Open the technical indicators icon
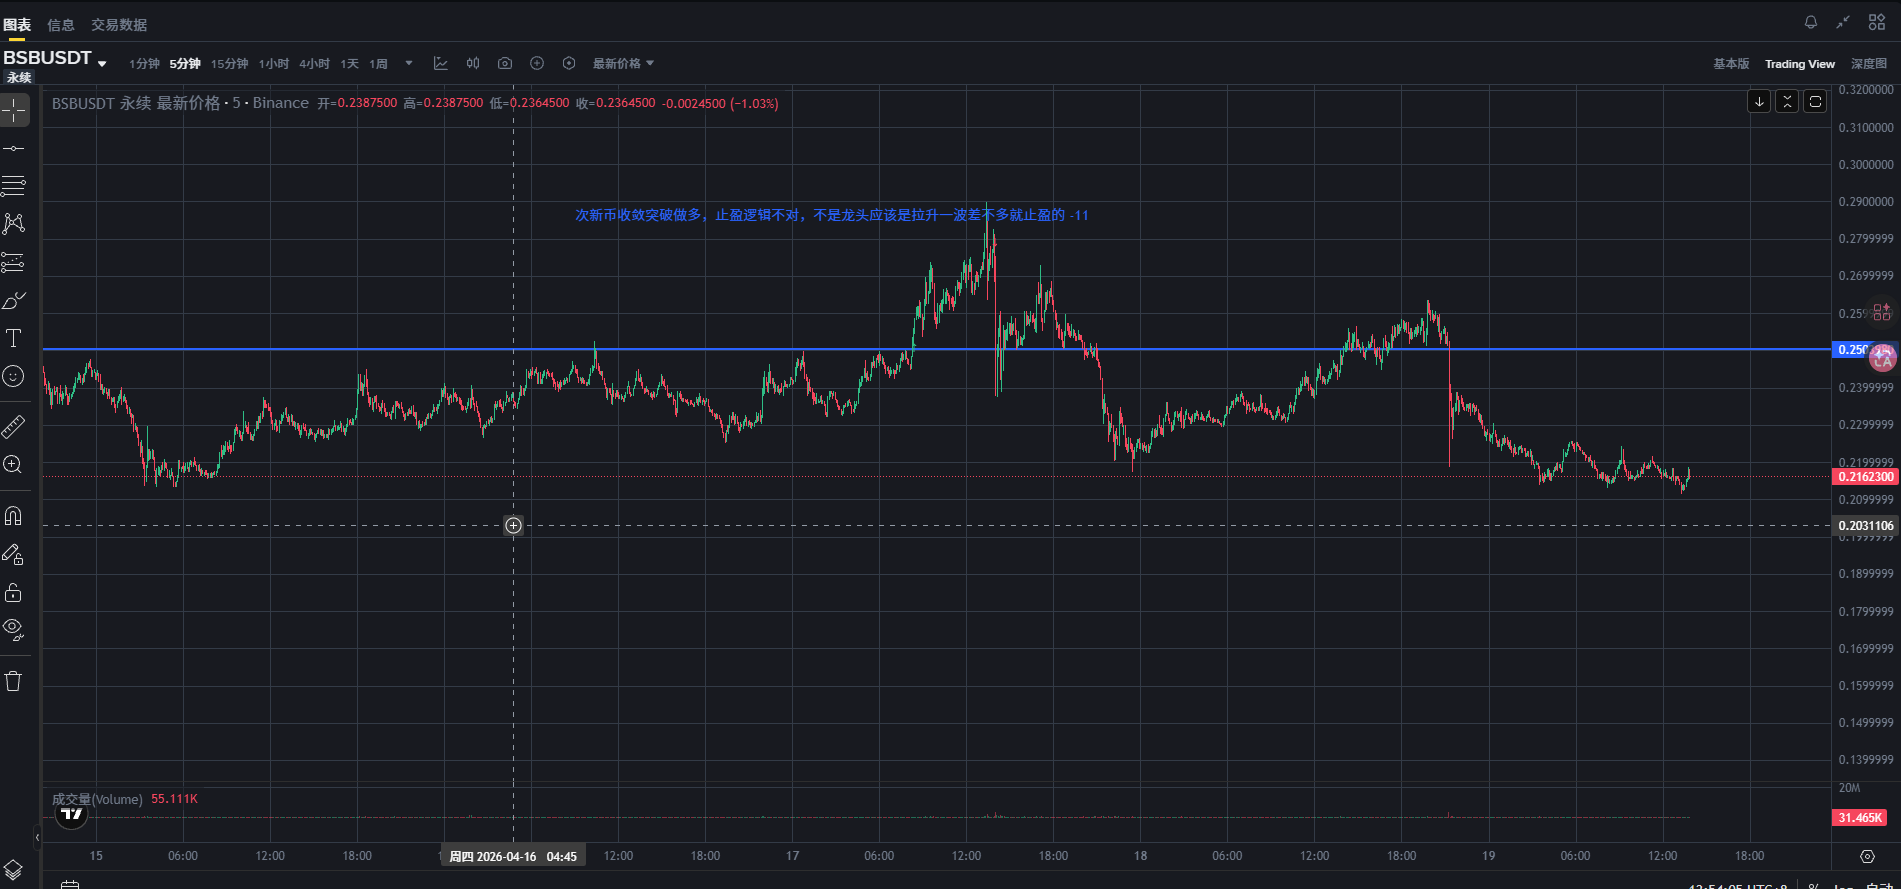1901x889 pixels. (441, 63)
